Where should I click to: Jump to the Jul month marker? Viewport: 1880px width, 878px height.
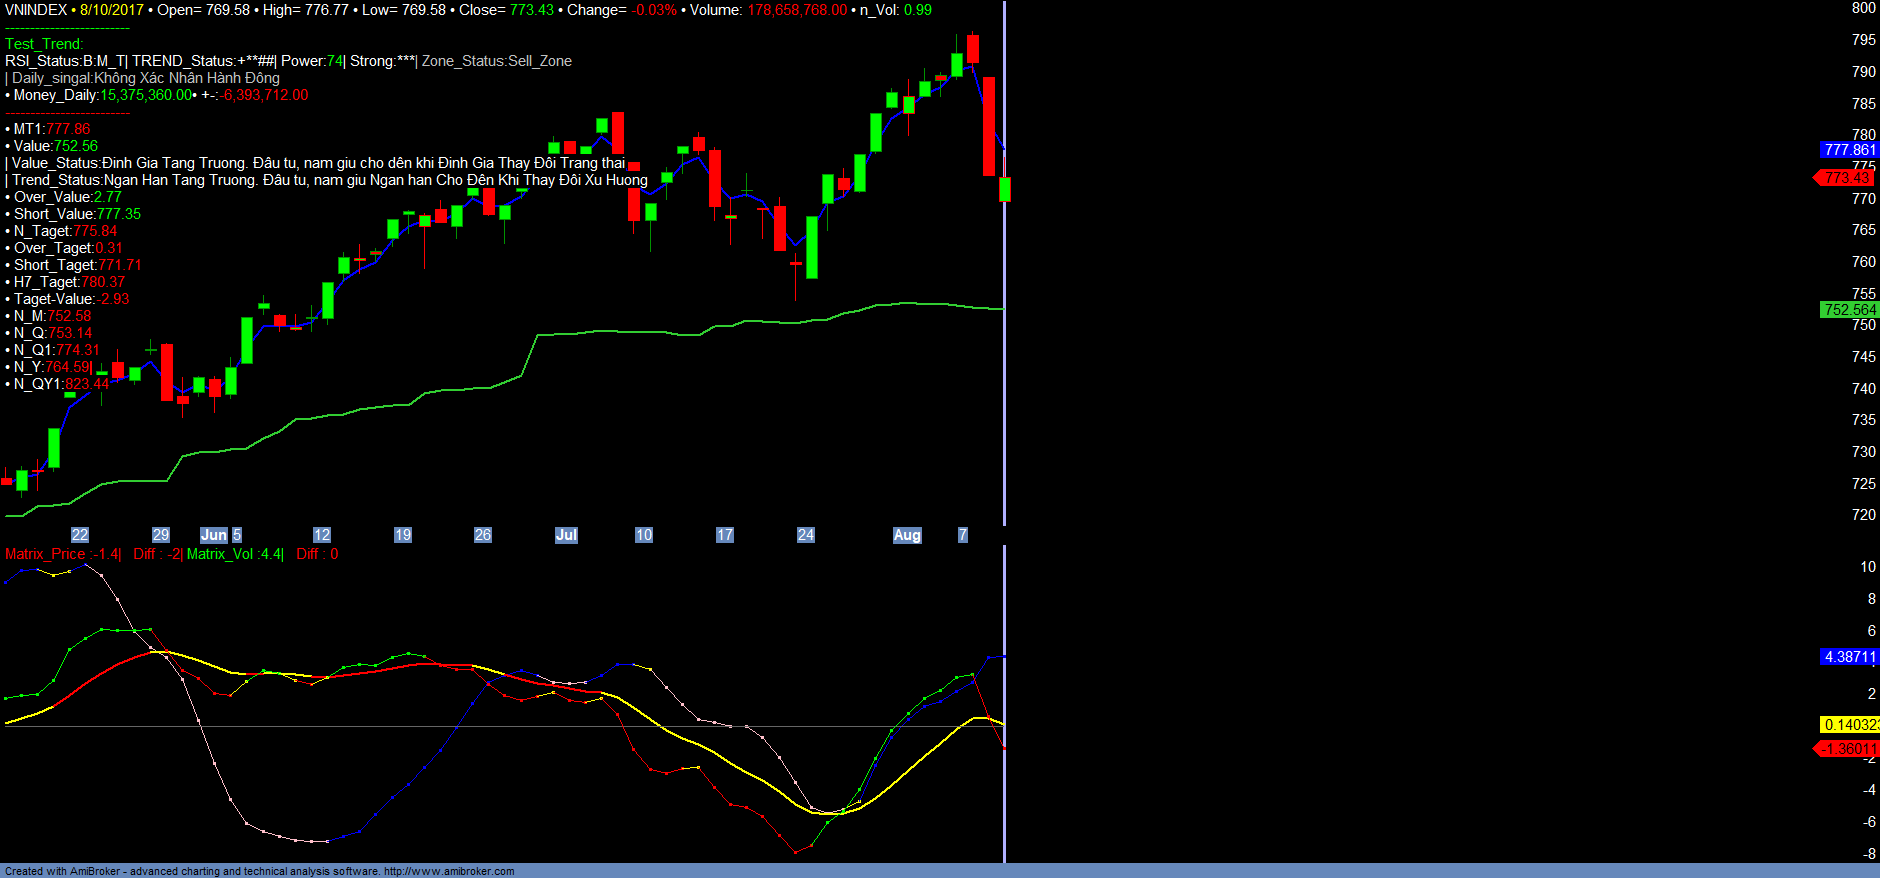pos(566,535)
